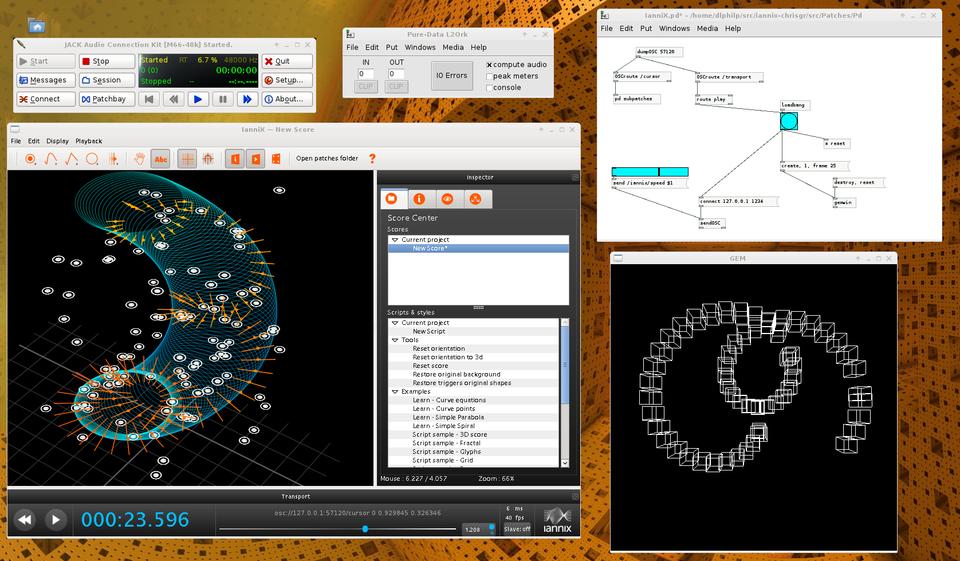Collapse the Current project tree under Scores

(x=395, y=240)
